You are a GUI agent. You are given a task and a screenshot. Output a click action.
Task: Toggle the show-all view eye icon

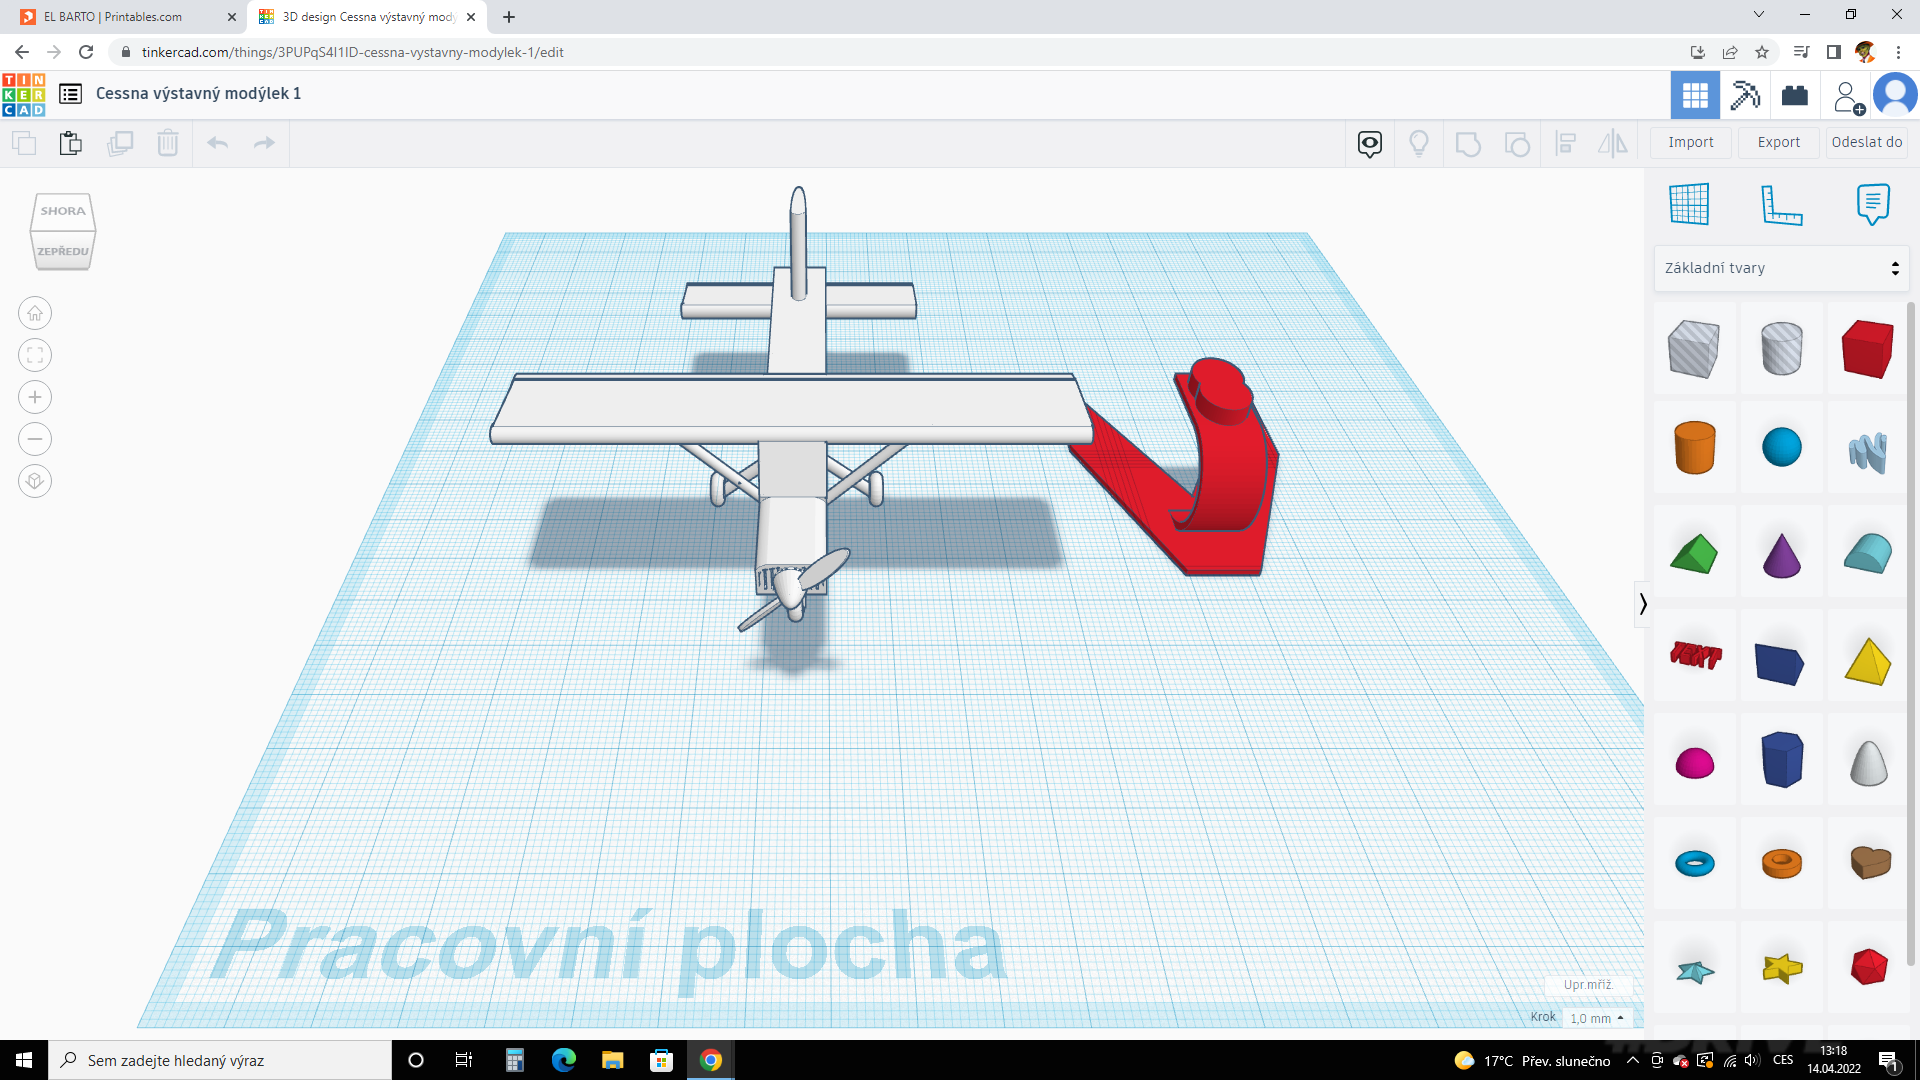click(x=1370, y=144)
